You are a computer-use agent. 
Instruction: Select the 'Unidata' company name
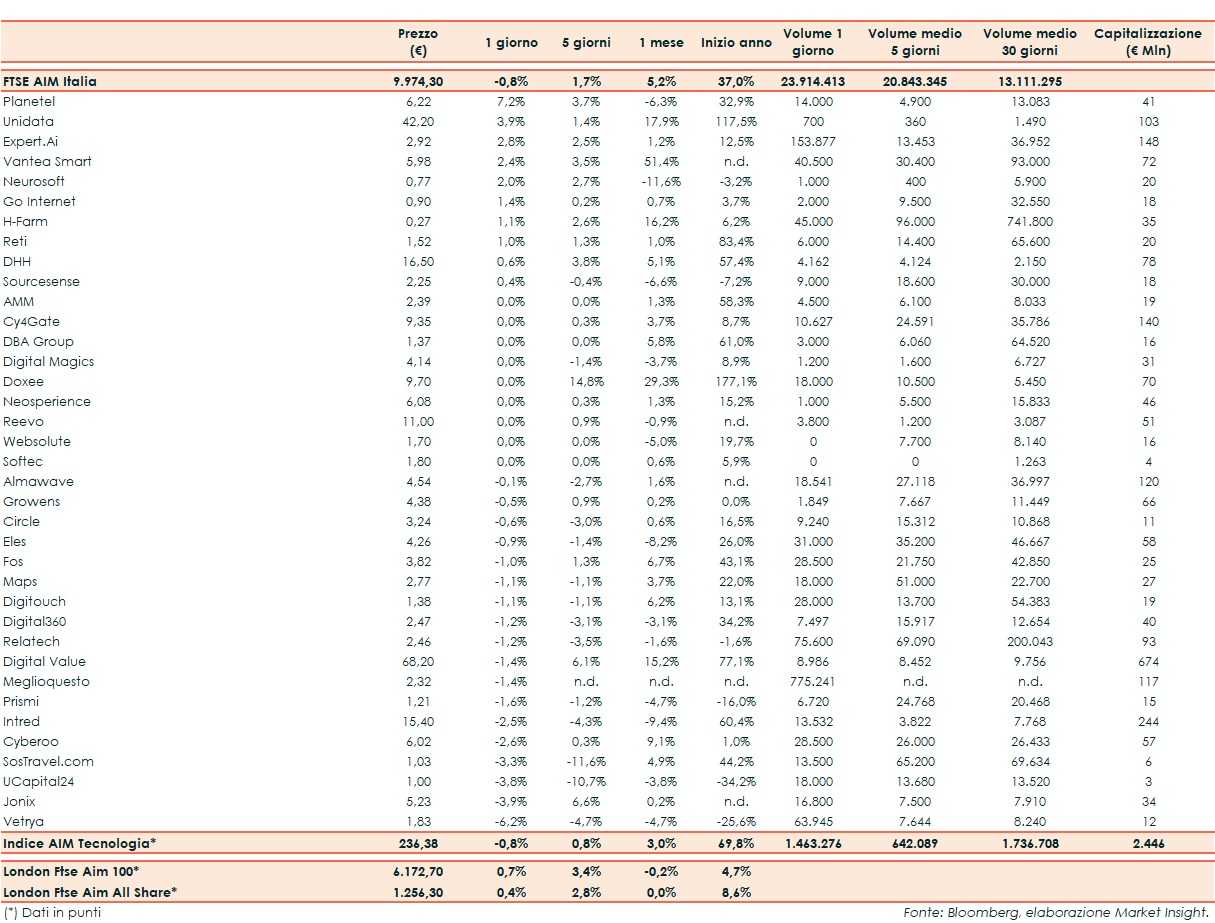click(x=28, y=121)
